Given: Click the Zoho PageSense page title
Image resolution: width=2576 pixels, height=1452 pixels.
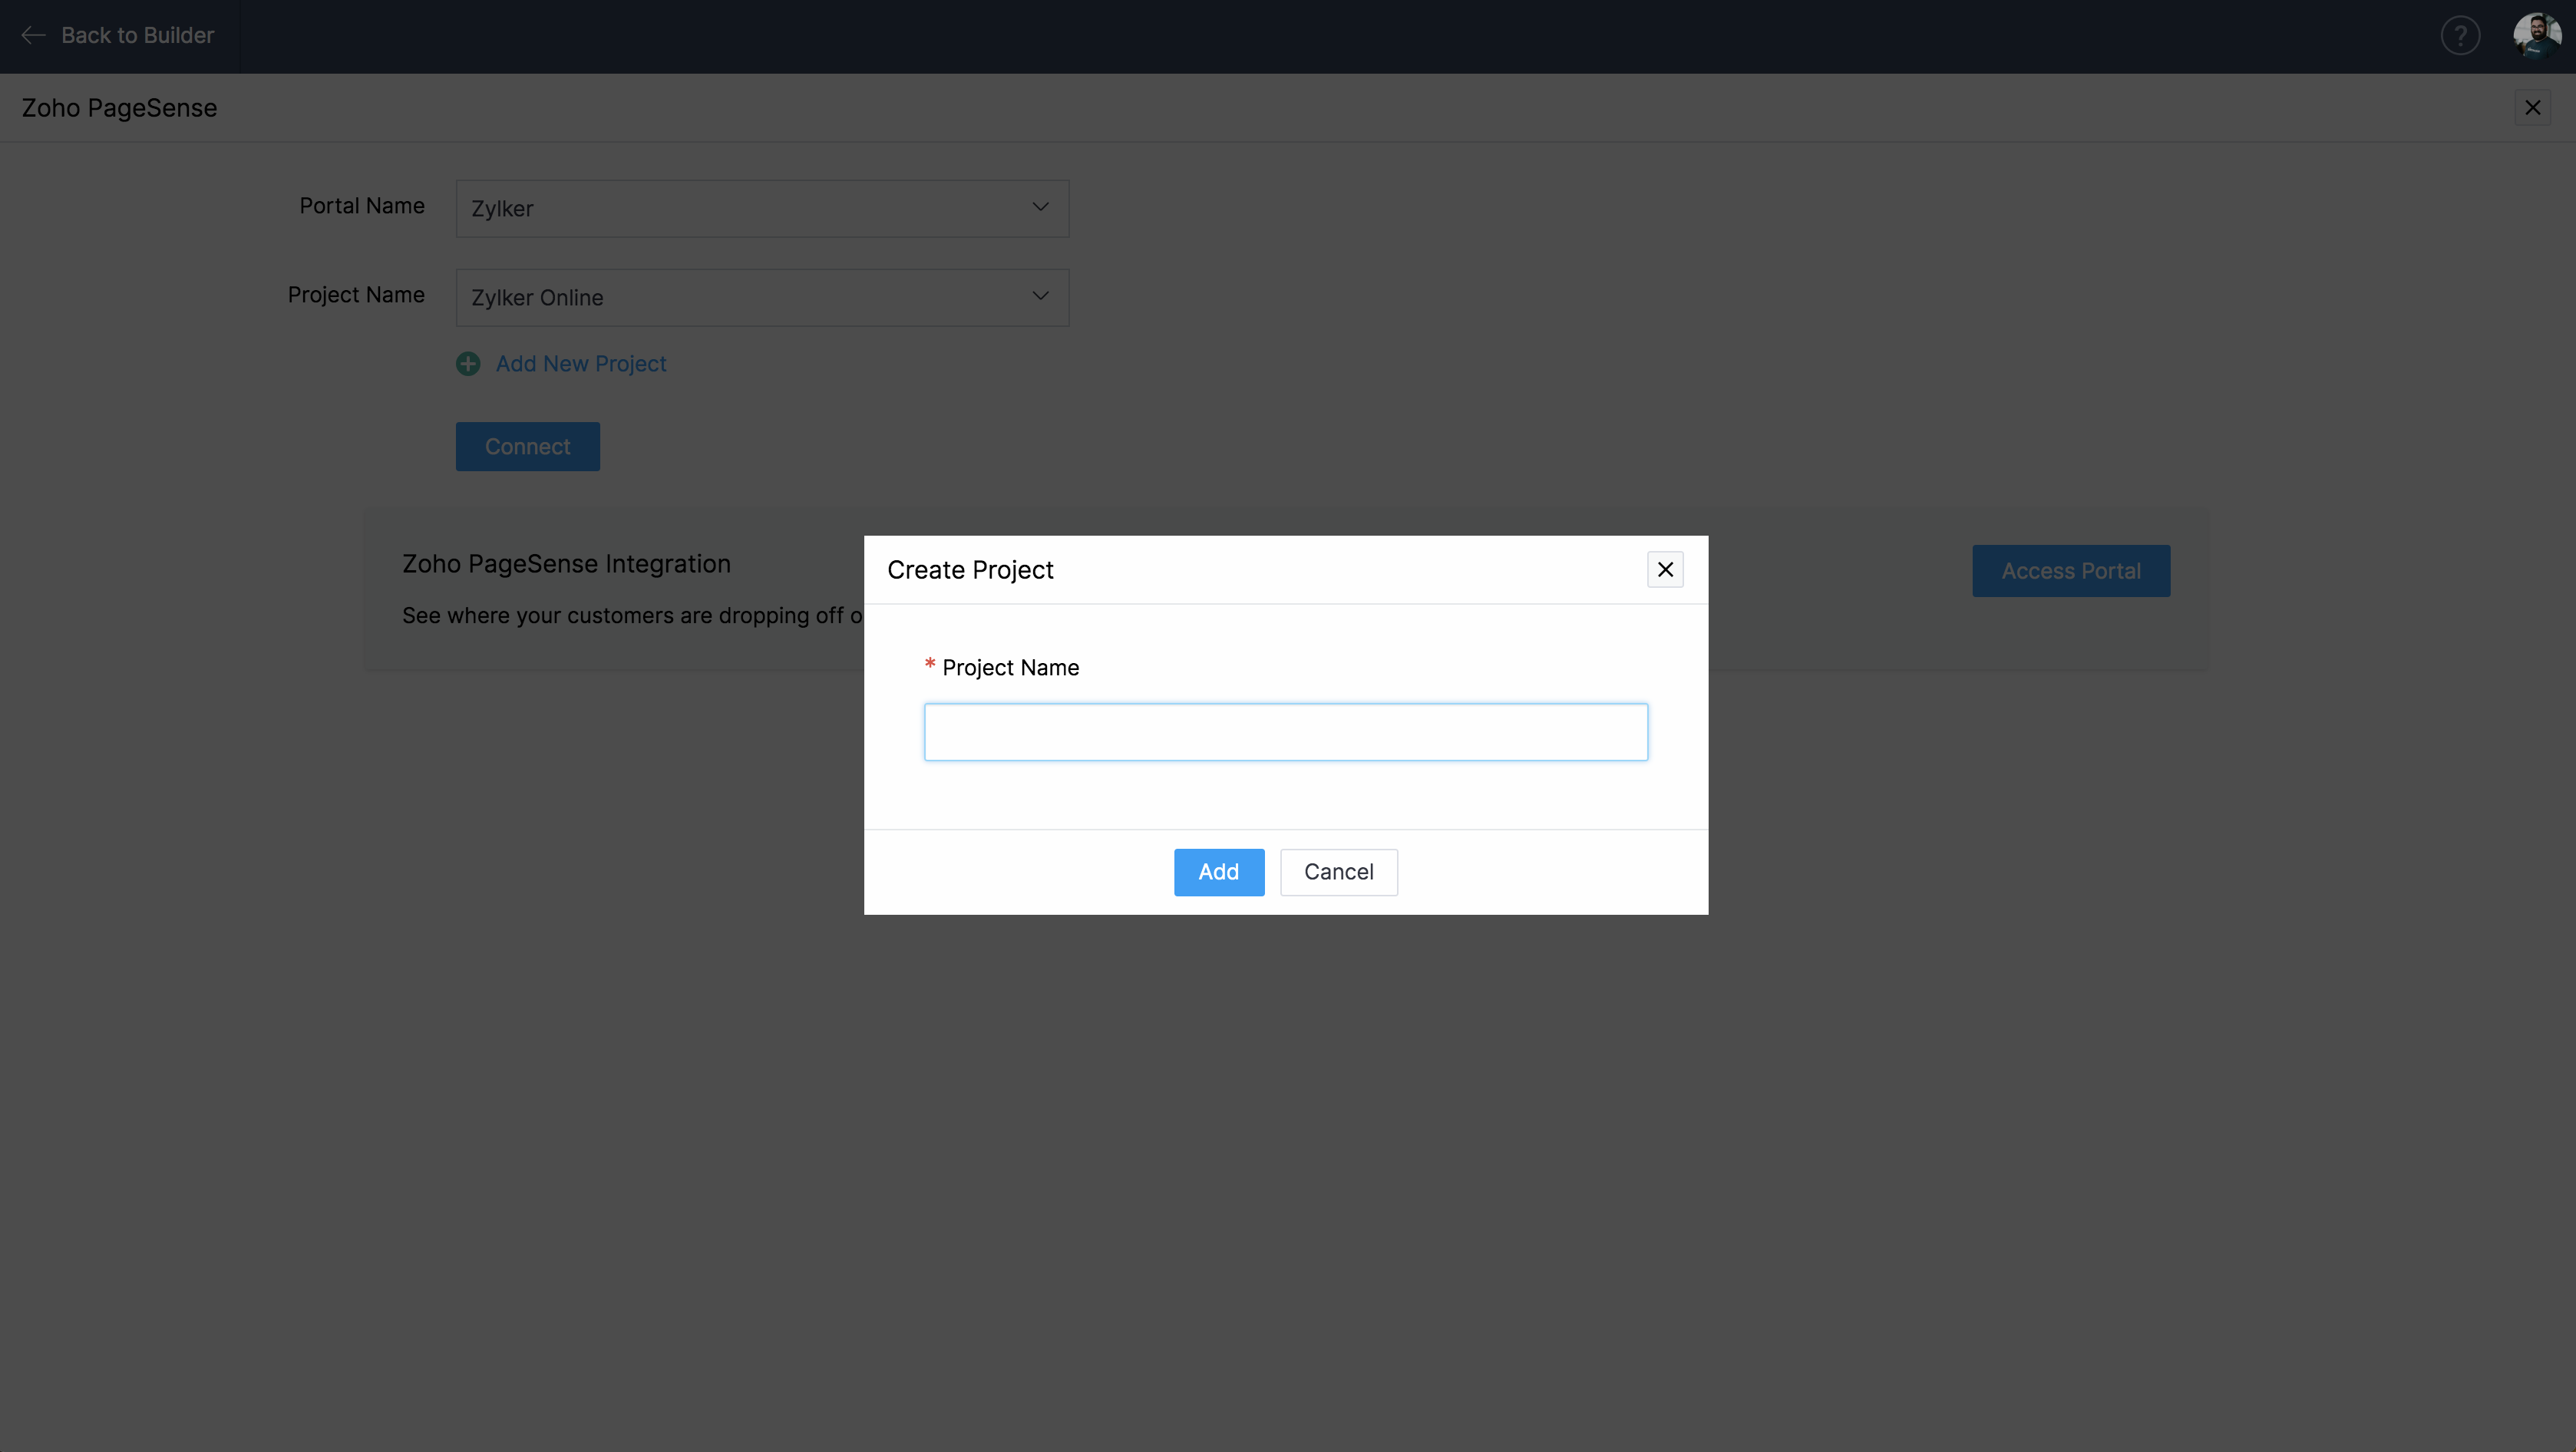Looking at the screenshot, I should coord(119,108).
